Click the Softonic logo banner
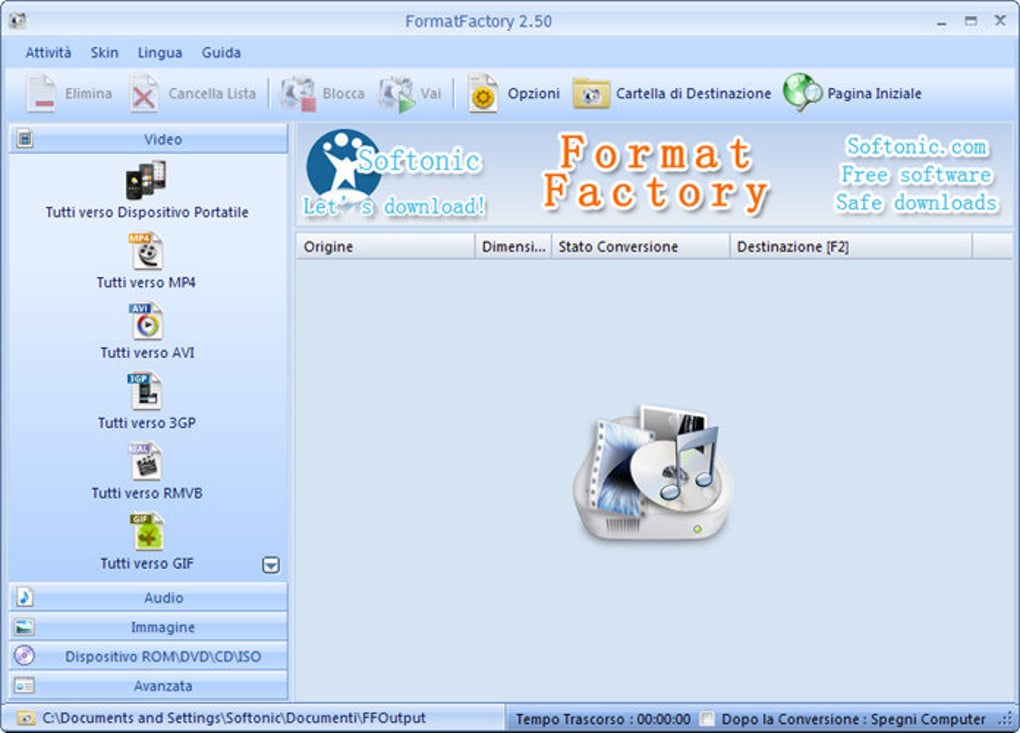 pyautogui.click(x=394, y=174)
